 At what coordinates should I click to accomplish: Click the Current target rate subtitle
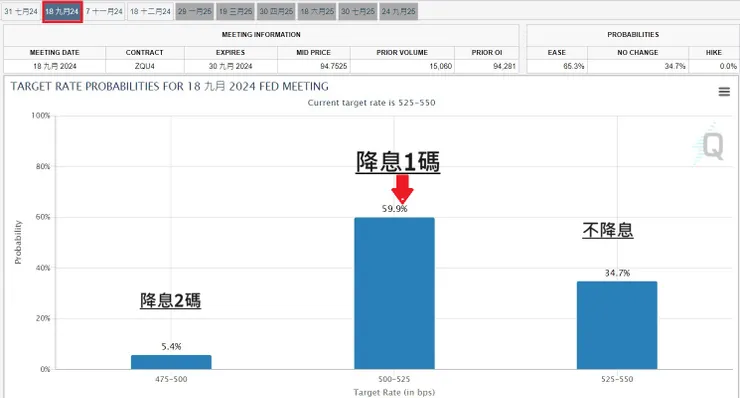click(x=371, y=102)
